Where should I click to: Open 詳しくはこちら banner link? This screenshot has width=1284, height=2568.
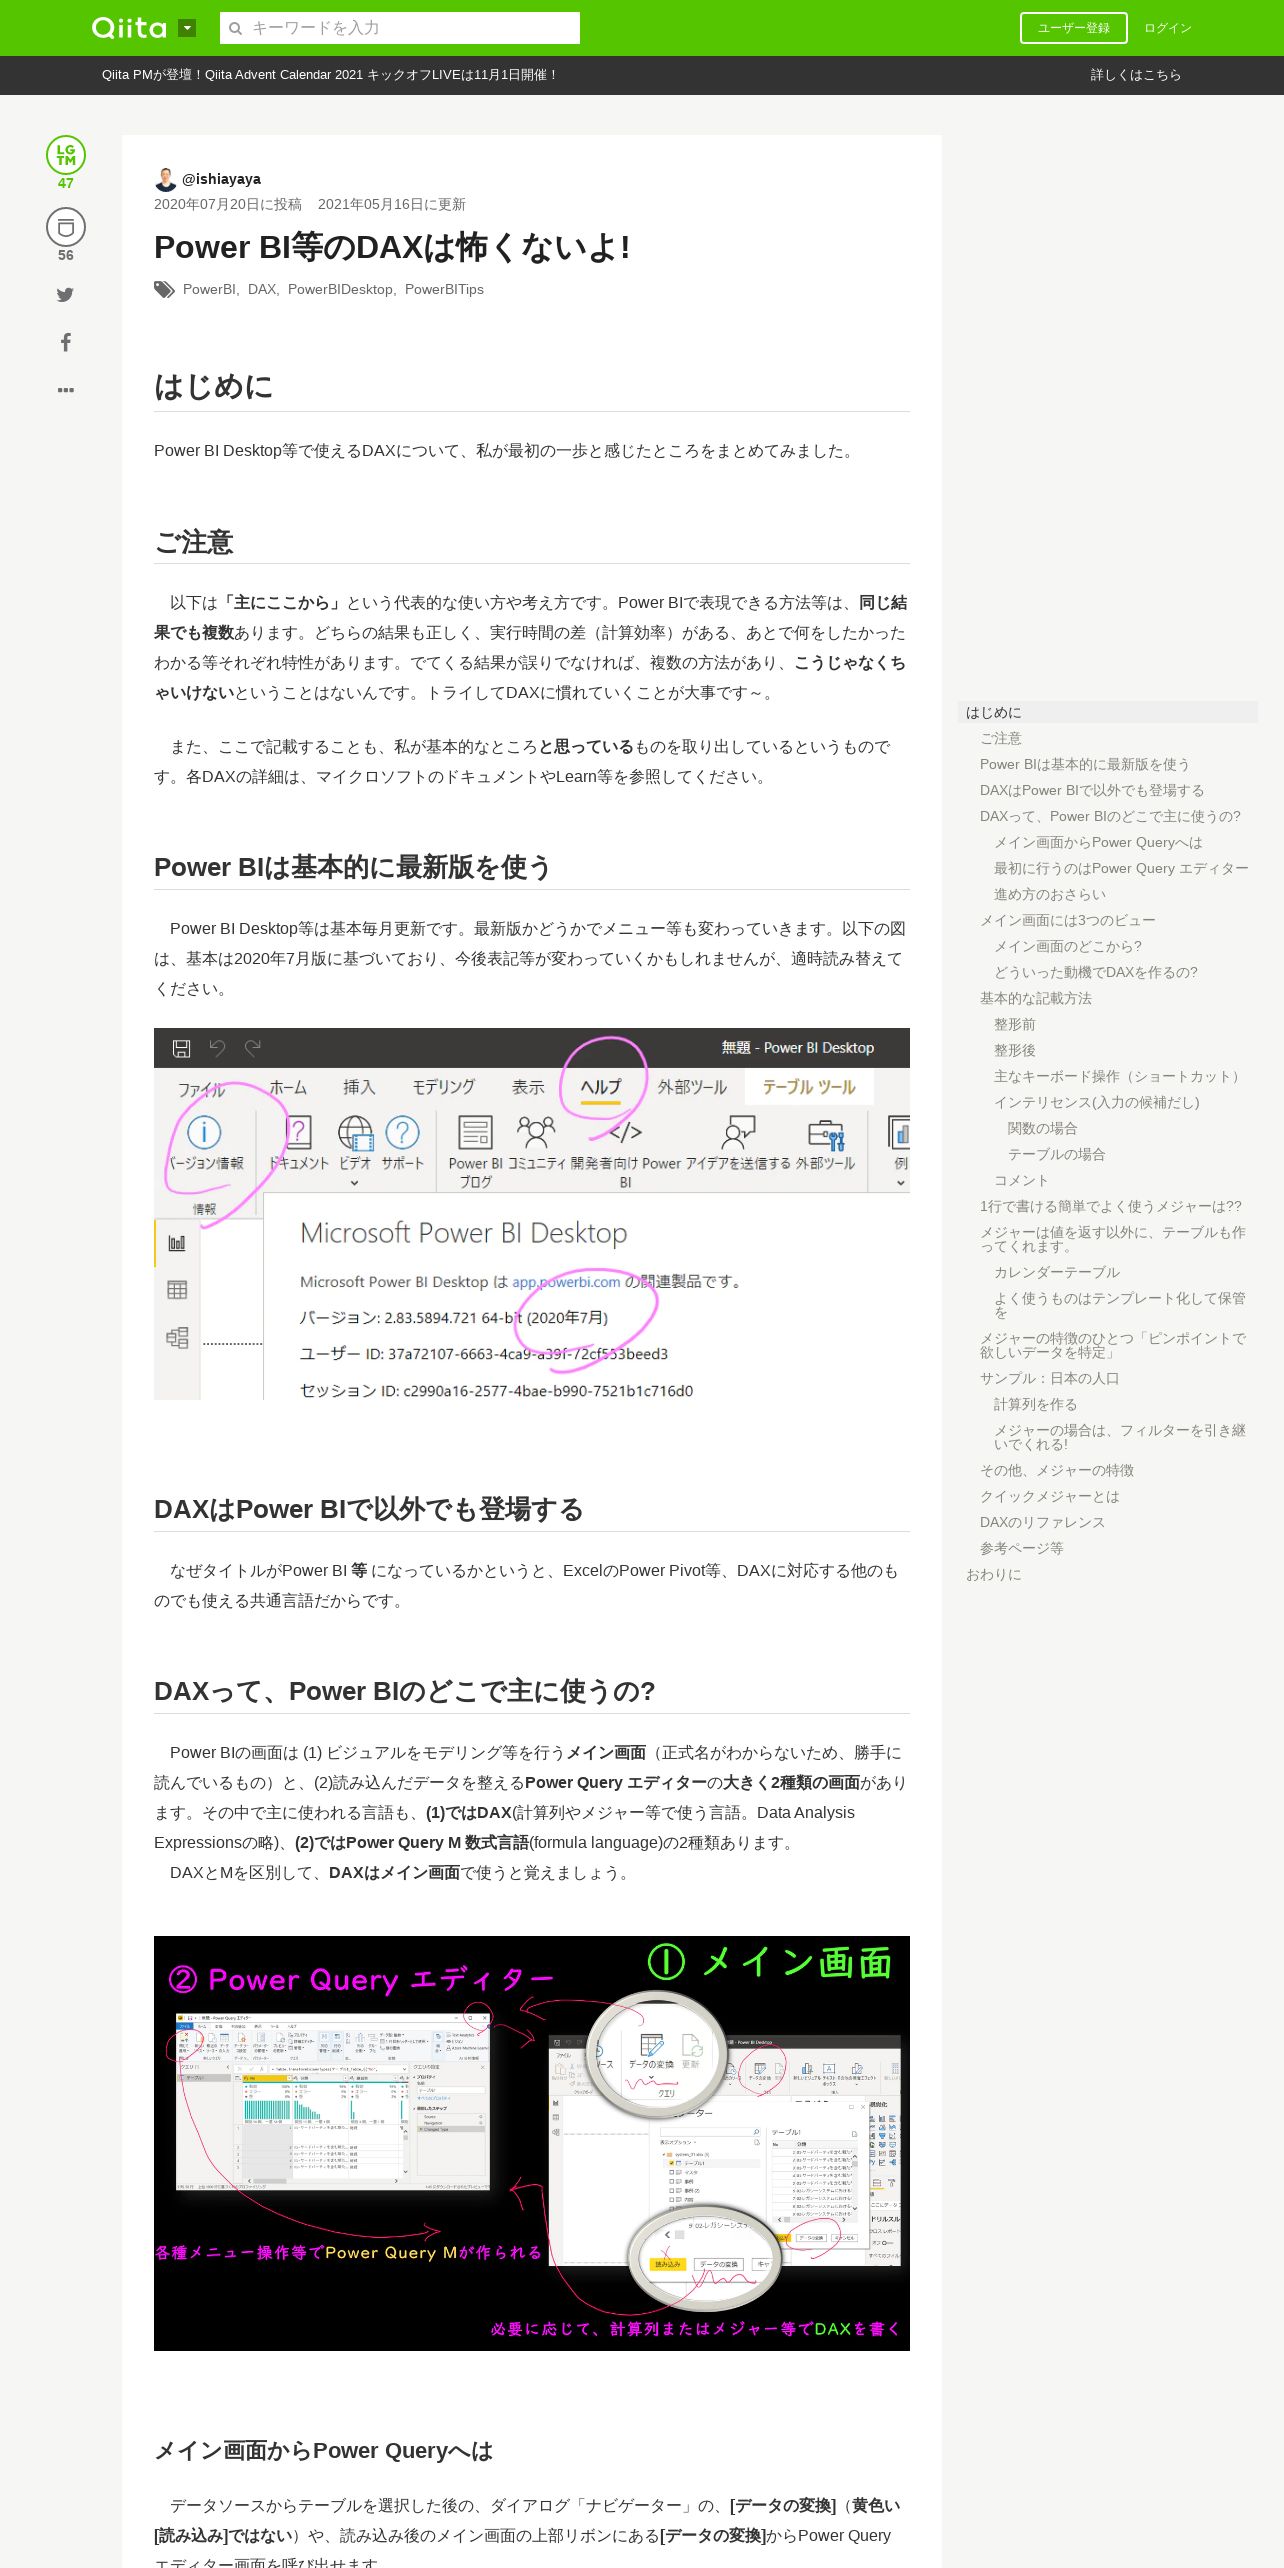[x=1136, y=75]
